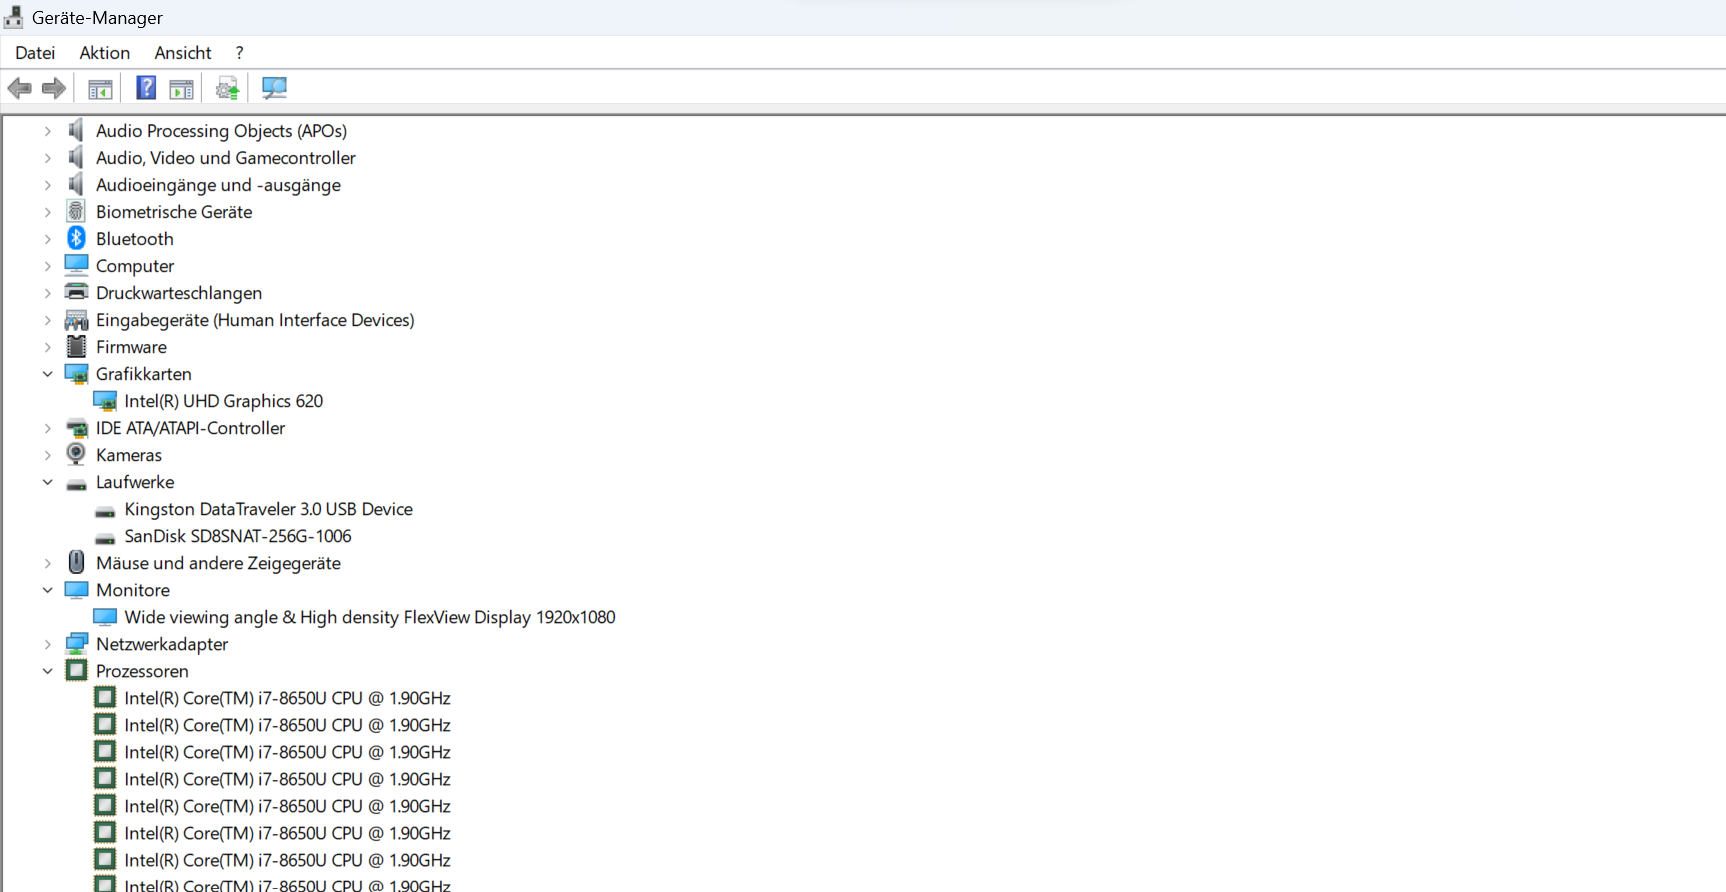
Task: Expand the Audio Processing Objects (APOs) node
Action: click(47, 131)
